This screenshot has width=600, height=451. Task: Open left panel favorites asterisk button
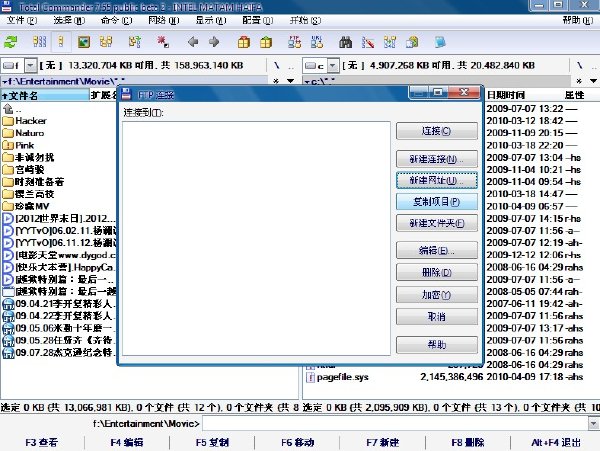click(276, 81)
